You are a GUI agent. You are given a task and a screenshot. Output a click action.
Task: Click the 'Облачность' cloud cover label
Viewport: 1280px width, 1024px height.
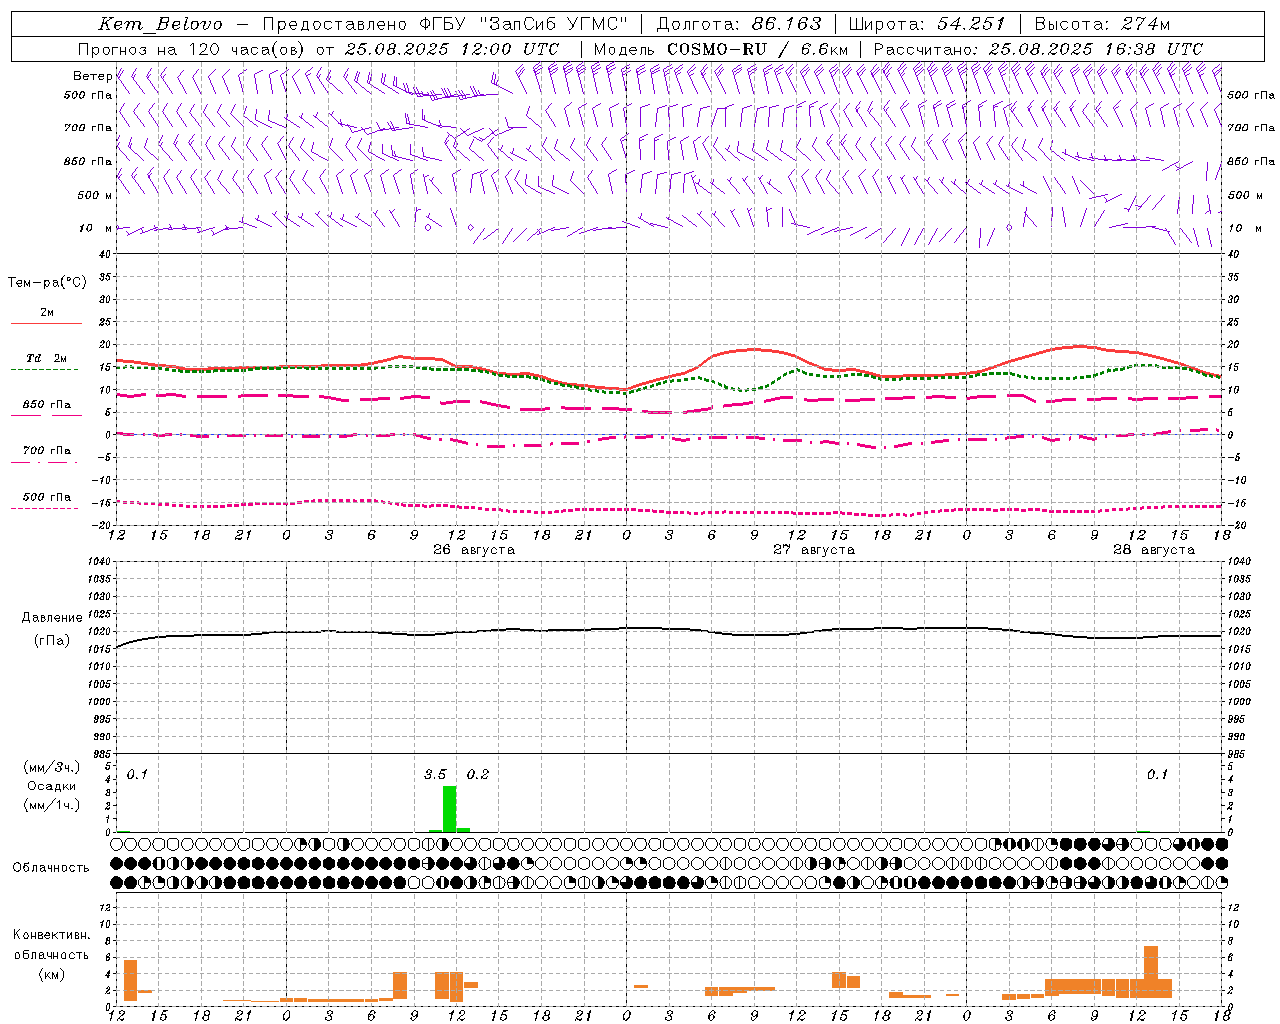[51, 868]
